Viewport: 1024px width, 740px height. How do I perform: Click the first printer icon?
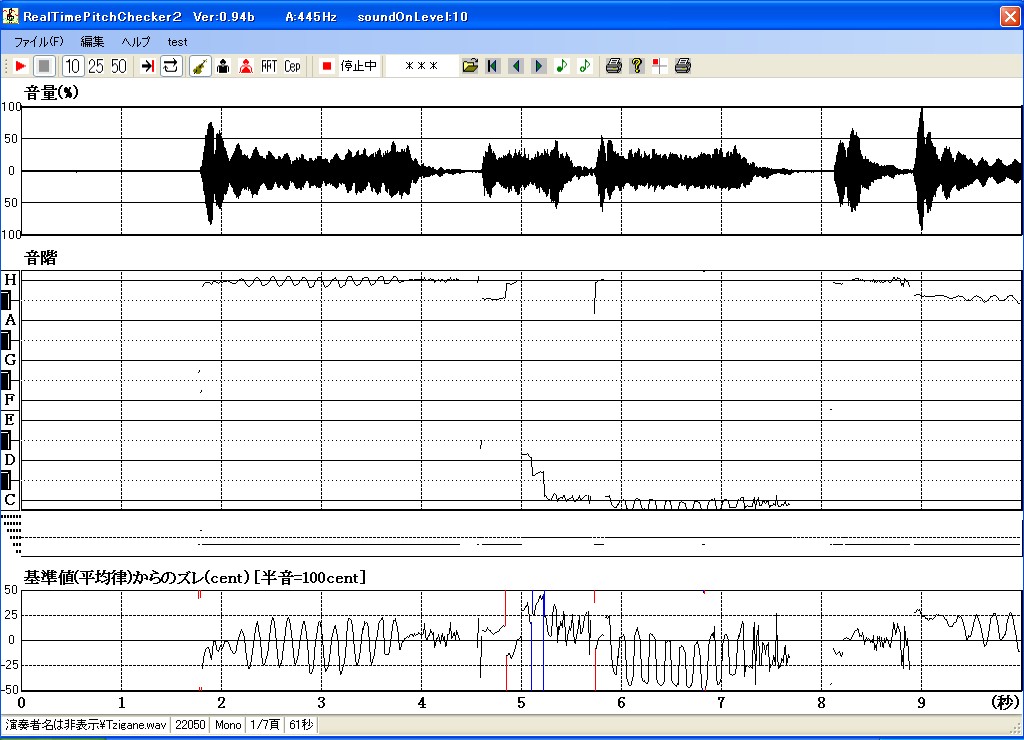click(613, 66)
